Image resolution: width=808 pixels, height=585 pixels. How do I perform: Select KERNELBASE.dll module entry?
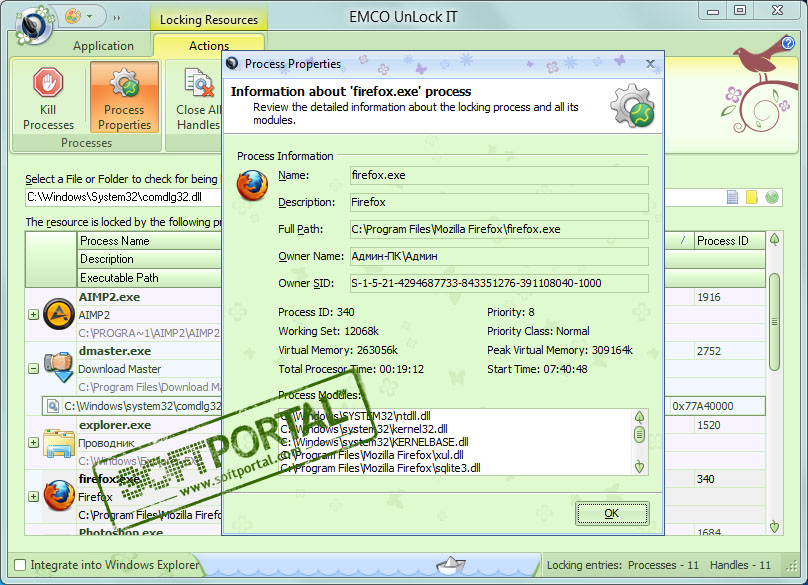375,442
